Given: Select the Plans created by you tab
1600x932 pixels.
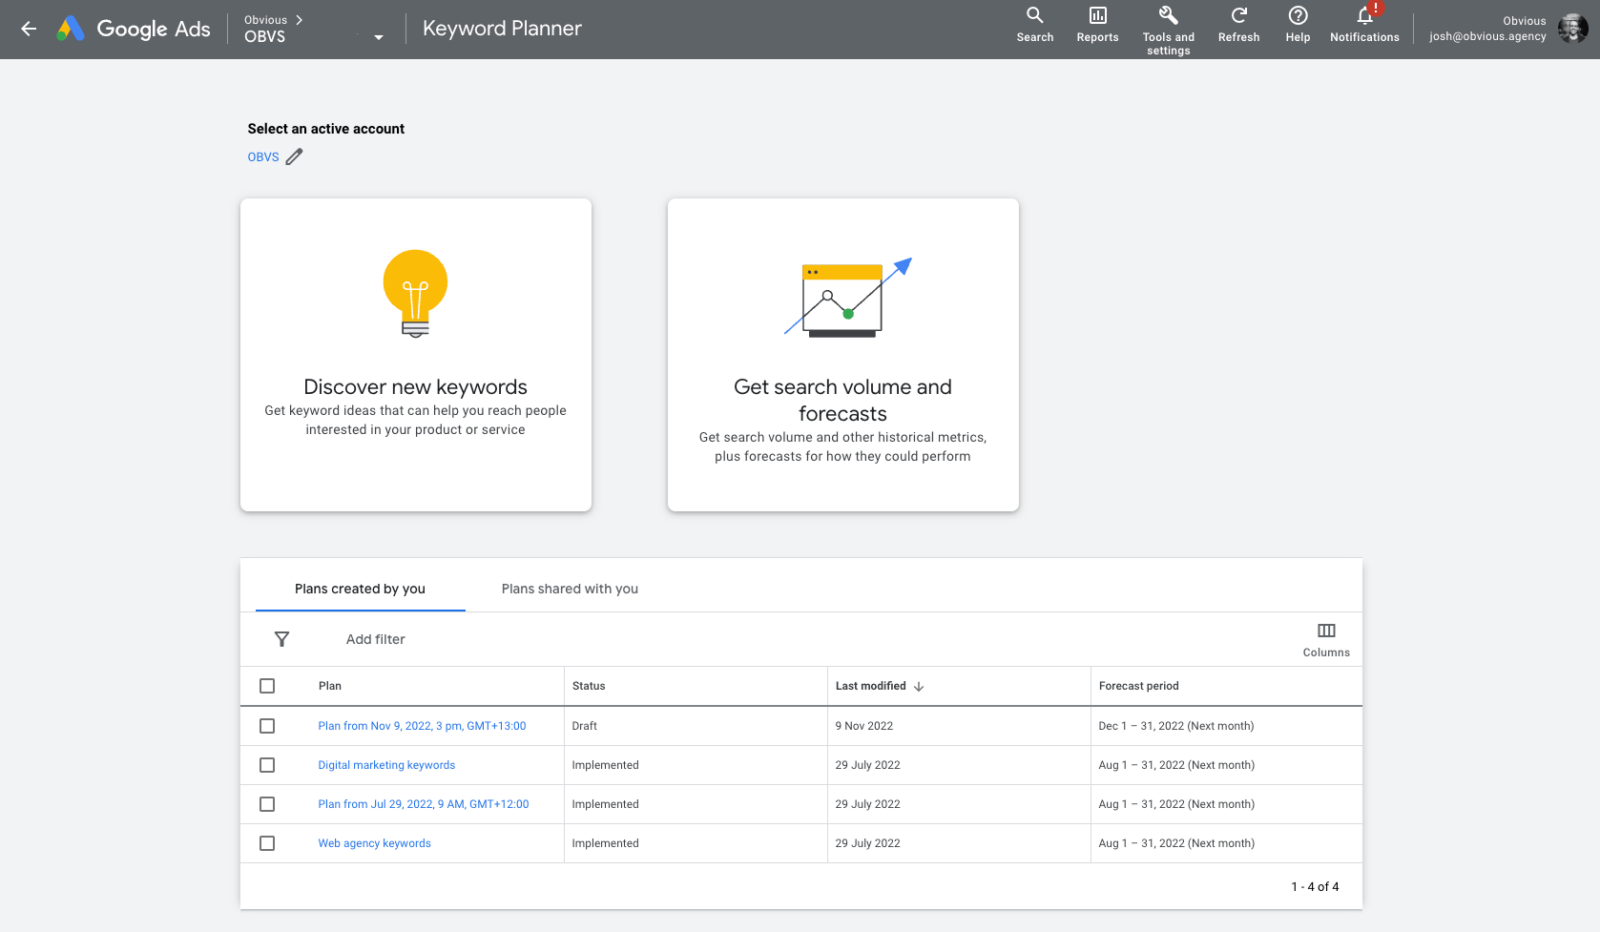Looking at the screenshot, I should coord(360,589).
